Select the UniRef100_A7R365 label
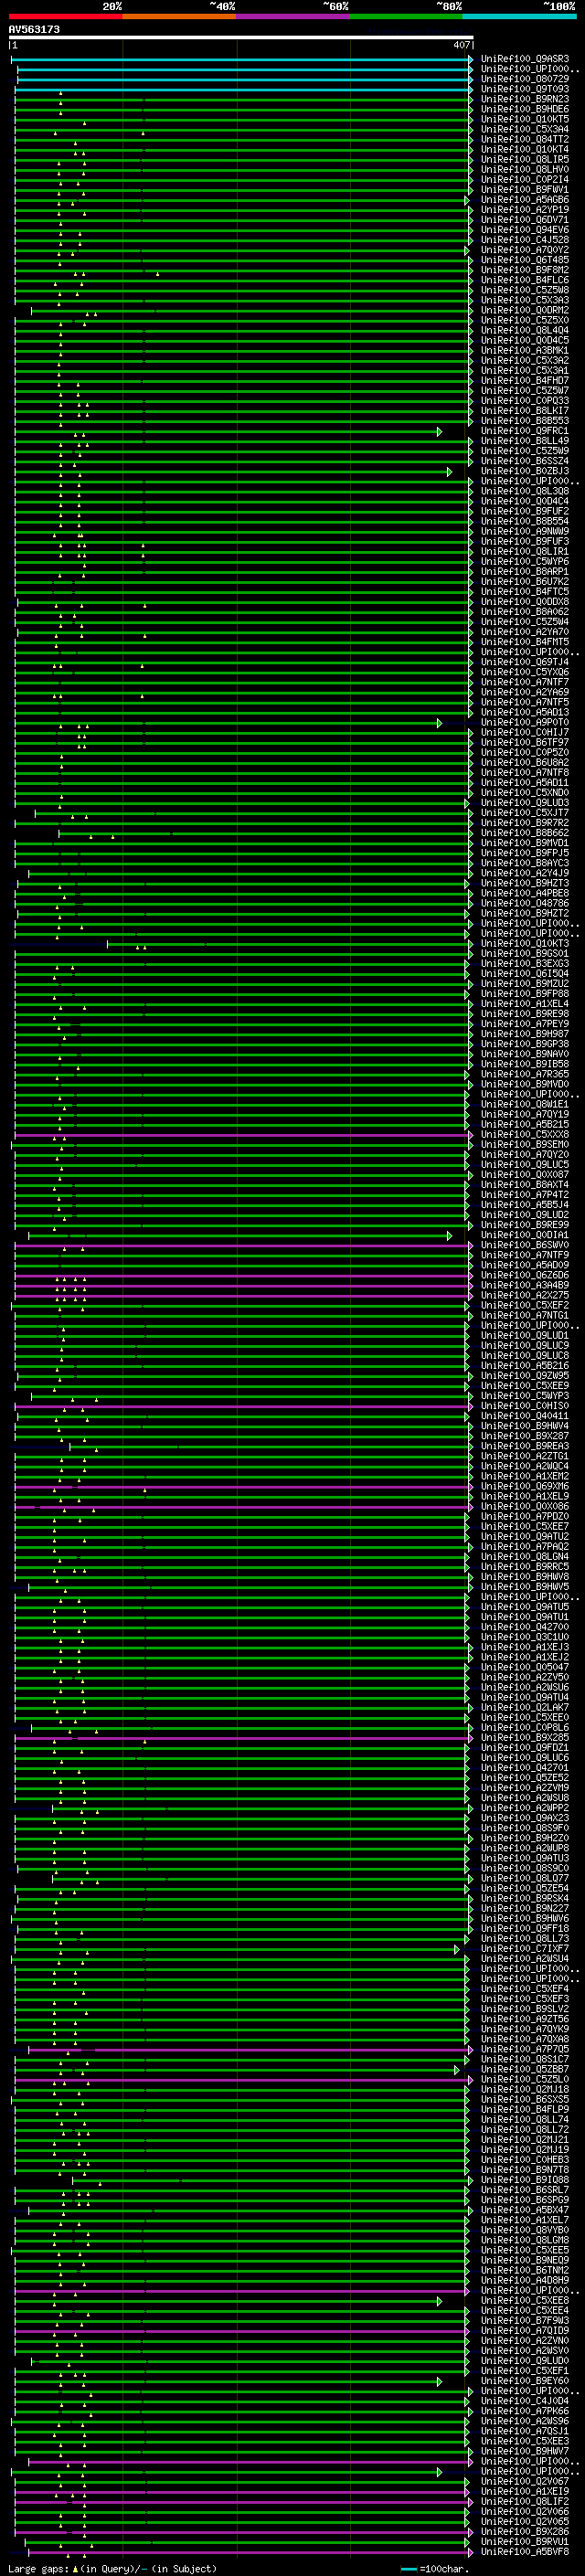 tap(525, 1074)
